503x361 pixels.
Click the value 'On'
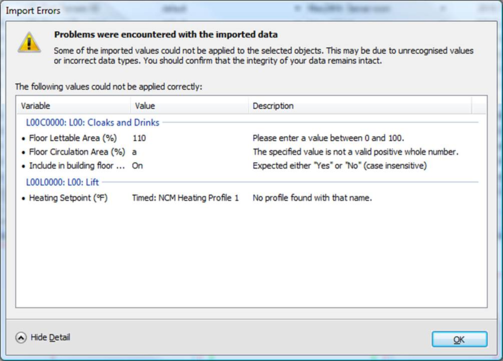click(x=137, y=166)
